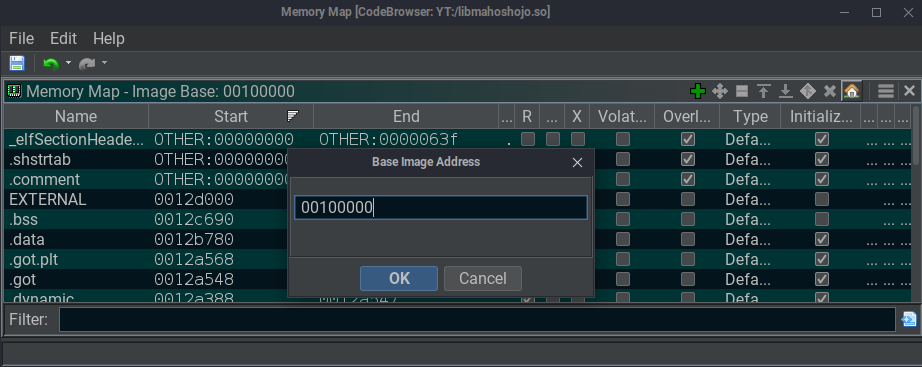The height and width of the screenshot is (367, 922).
Task: Toggle Overlay checkbox for .got.plt row
Action: pyautogui.click(x=687, y=259)
